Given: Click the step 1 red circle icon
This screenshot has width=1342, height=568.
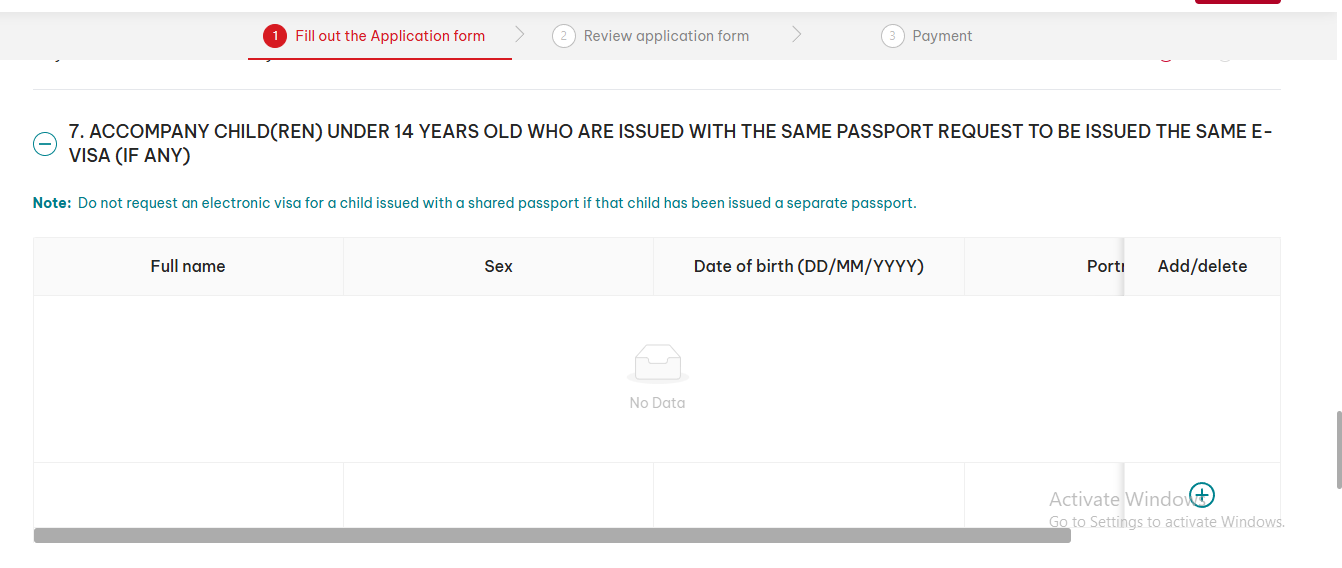Looking at the screenshot, I should coord(275,36).
